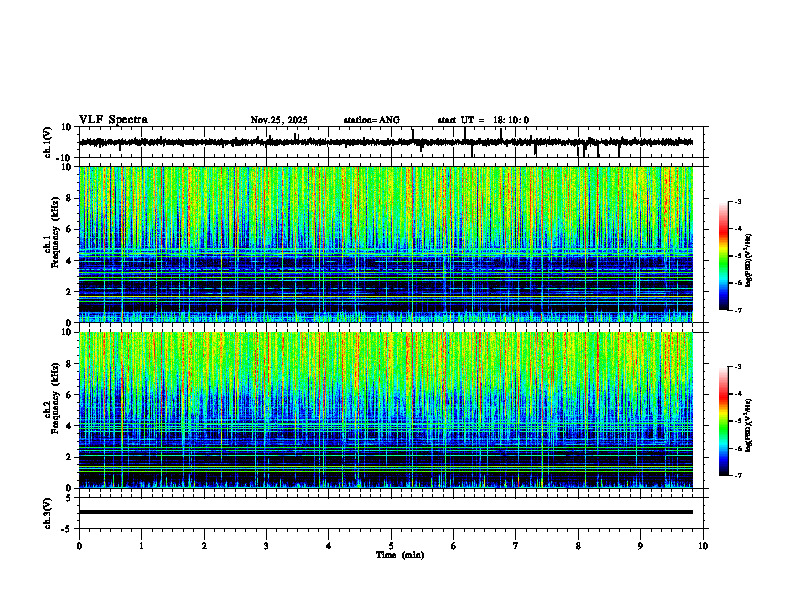Click the "start UT = 18:10:0" header text

pyautogui.click(x=483, y=120)
